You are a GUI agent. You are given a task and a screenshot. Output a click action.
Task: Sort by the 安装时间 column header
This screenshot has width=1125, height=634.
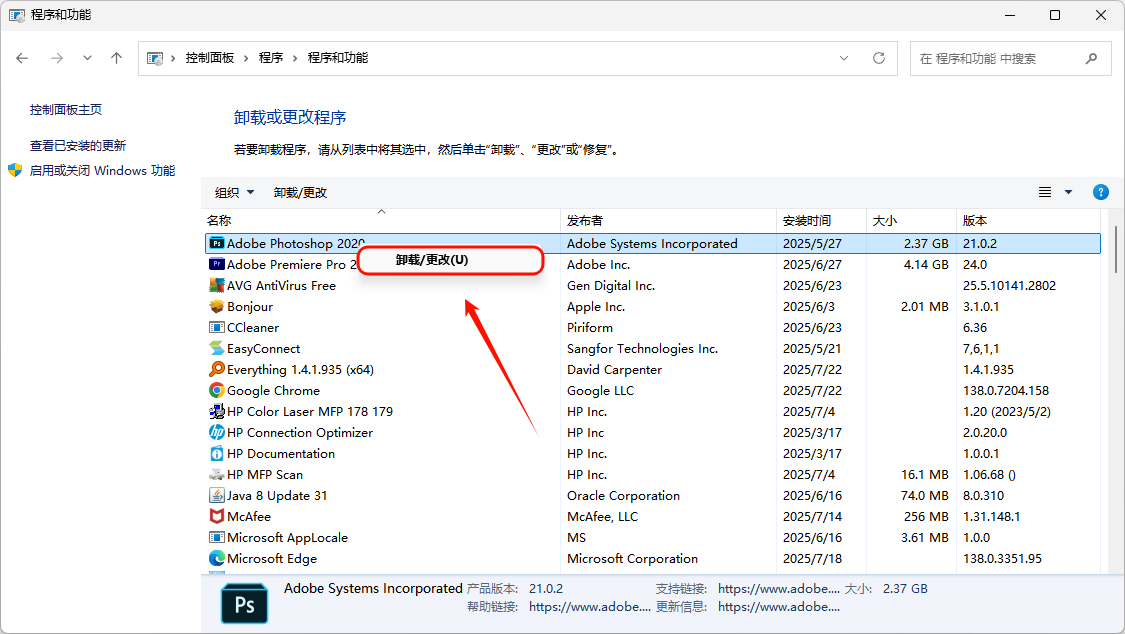[x=822, y=220]
